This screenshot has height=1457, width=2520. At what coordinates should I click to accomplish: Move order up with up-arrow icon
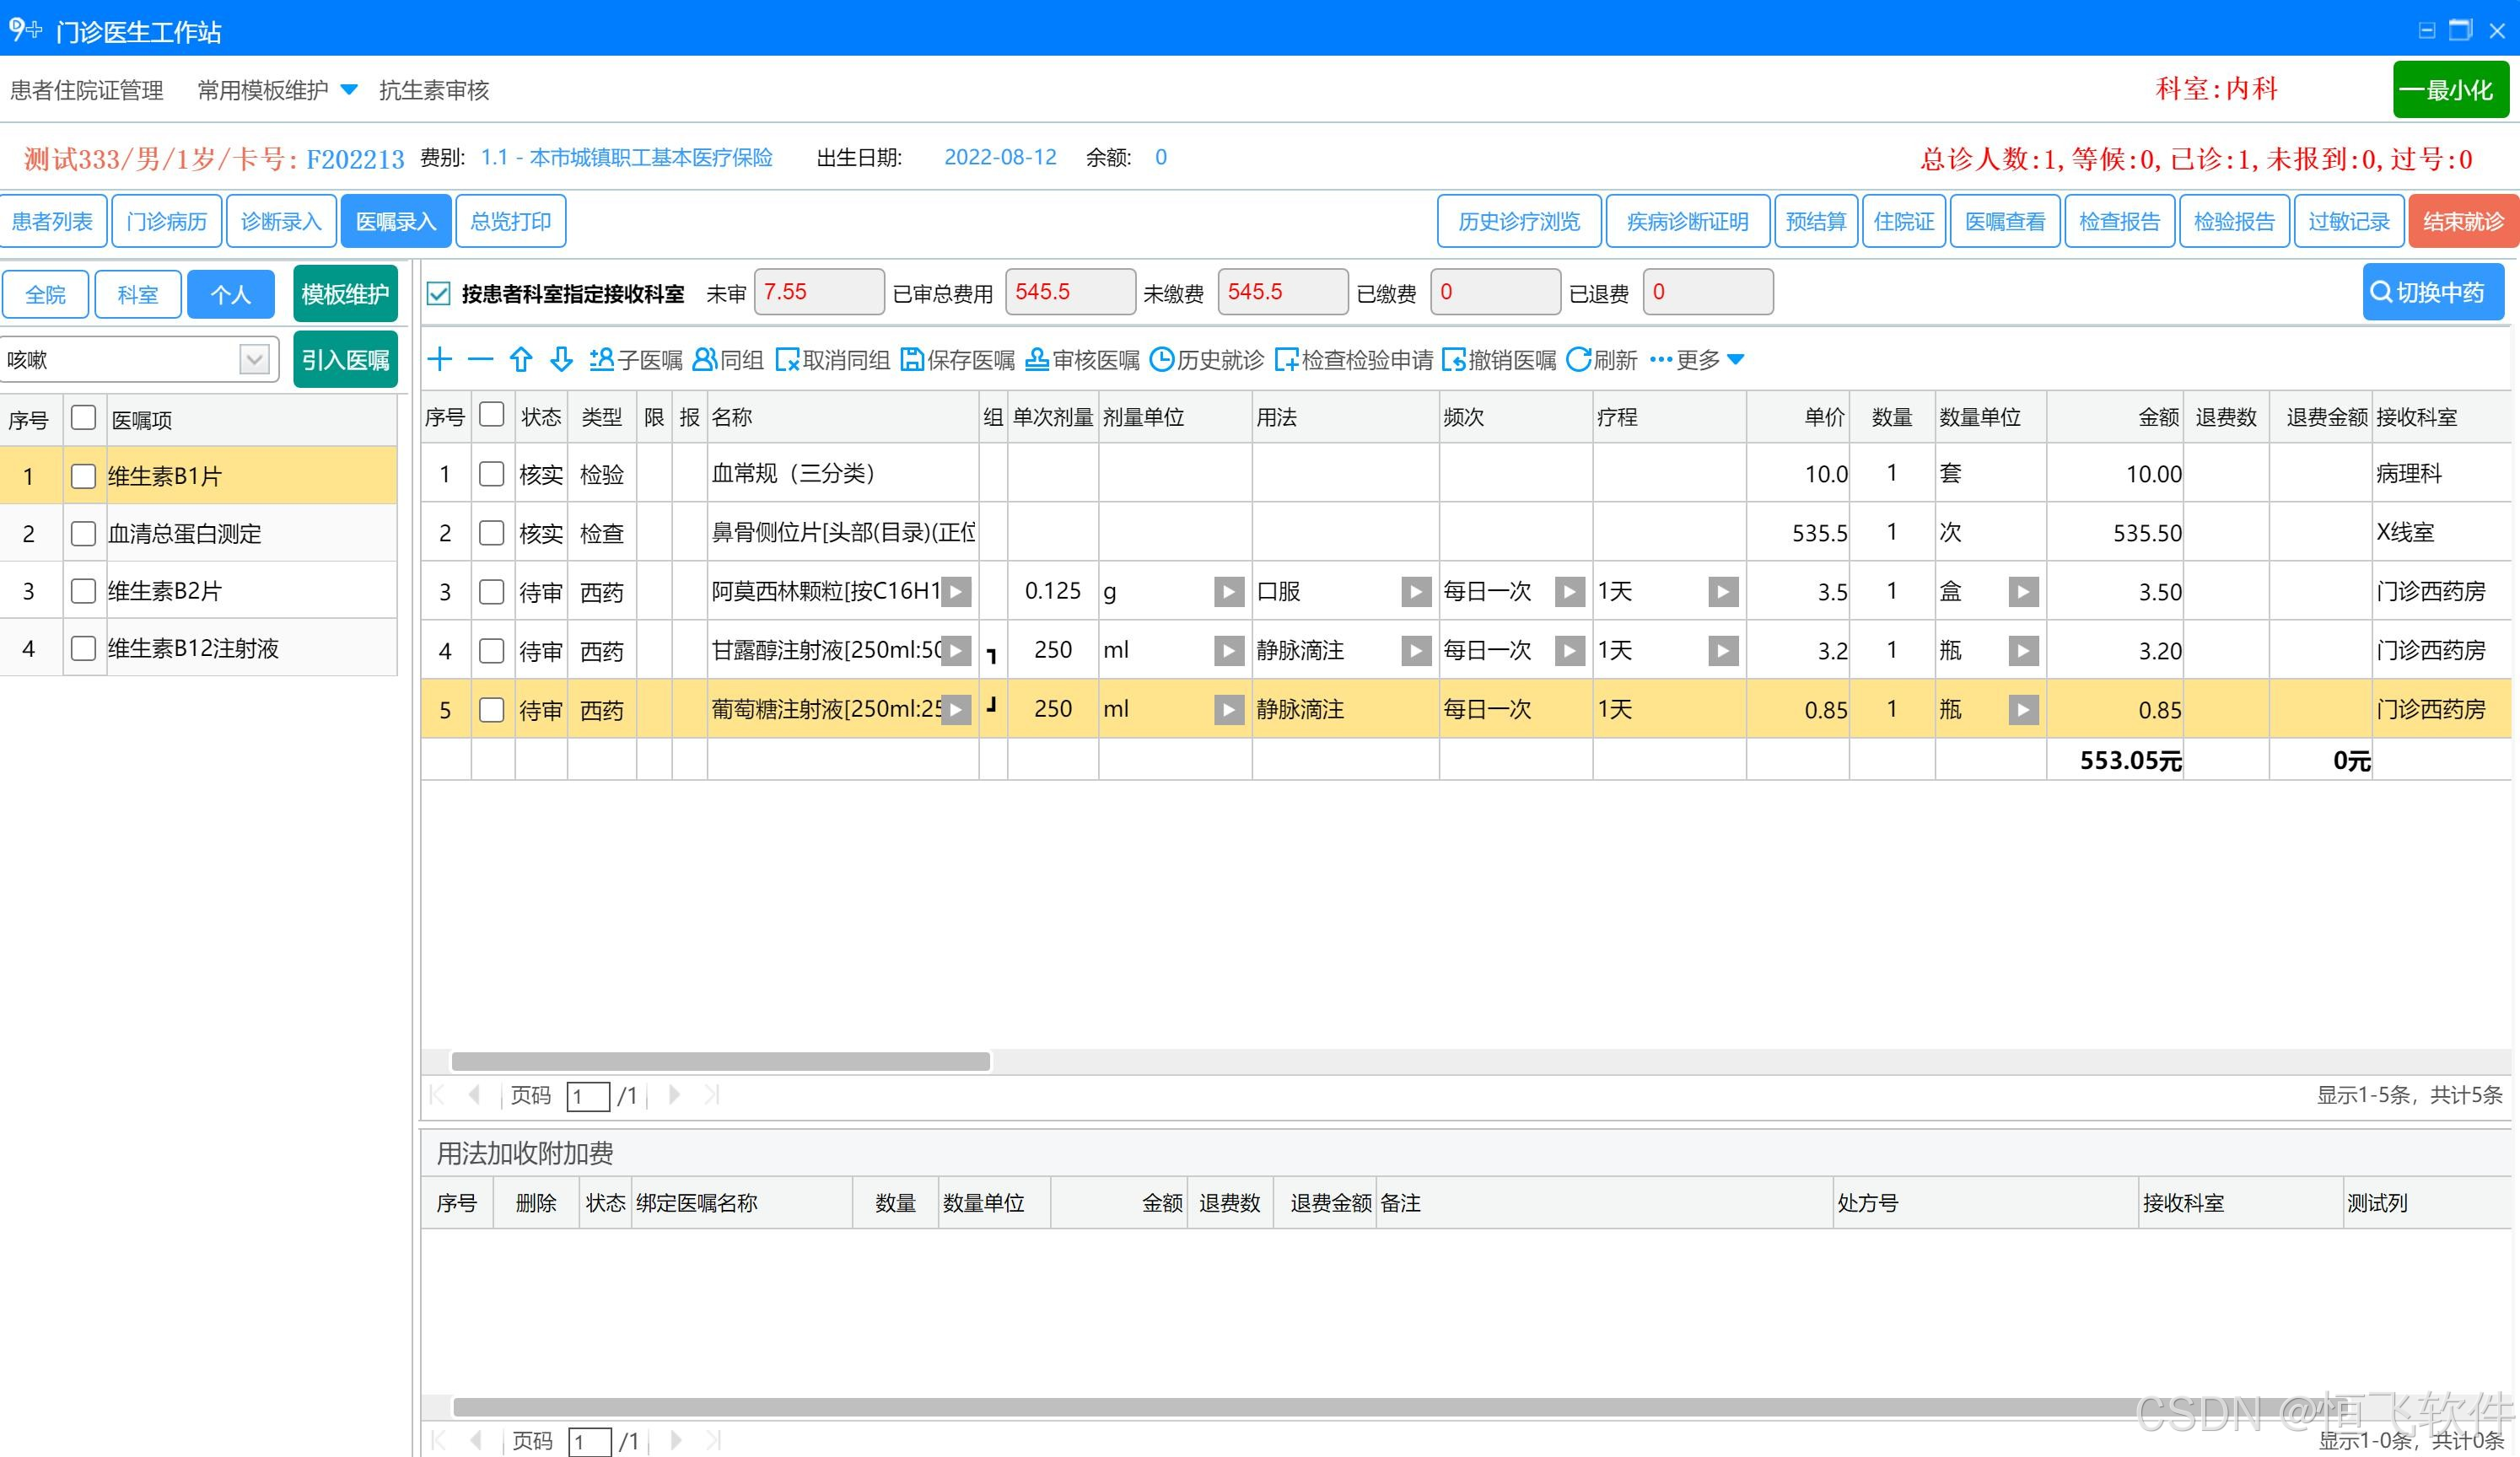(521, 359)
